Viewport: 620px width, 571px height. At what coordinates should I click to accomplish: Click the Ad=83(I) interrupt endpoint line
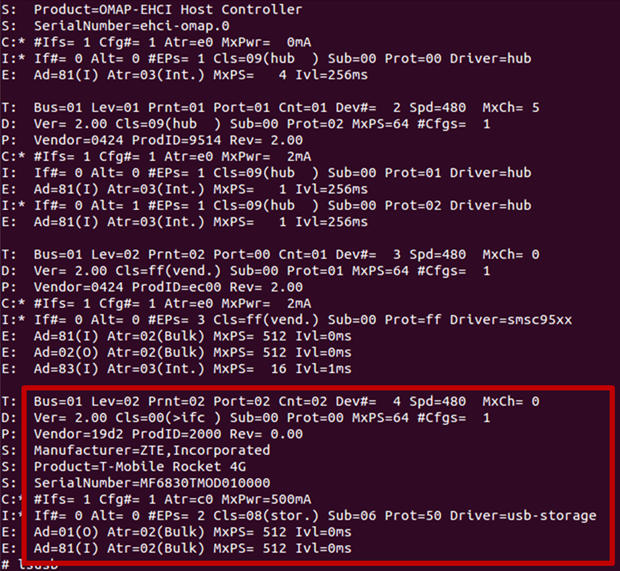point(192,368)
